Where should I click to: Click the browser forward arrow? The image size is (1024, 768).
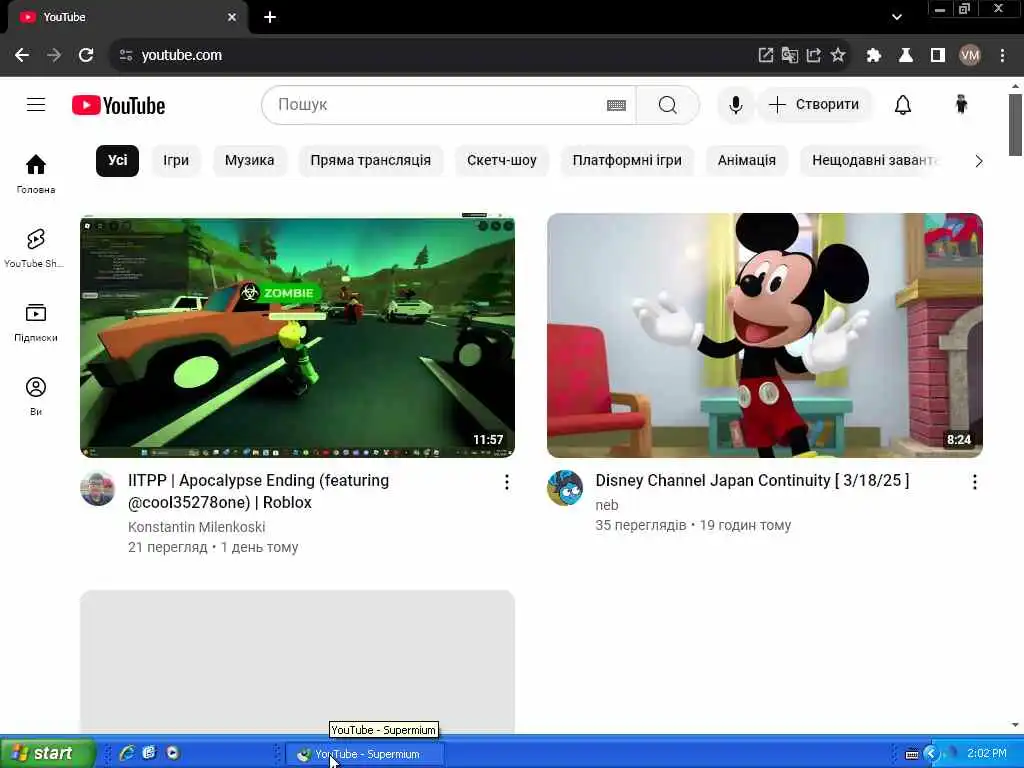(54, 55)
